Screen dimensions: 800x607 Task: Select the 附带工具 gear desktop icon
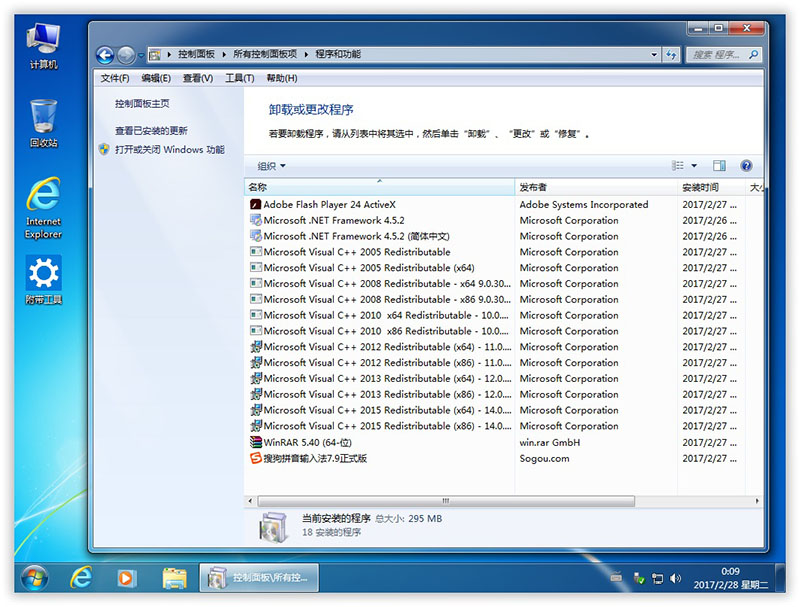pos(43,280)
